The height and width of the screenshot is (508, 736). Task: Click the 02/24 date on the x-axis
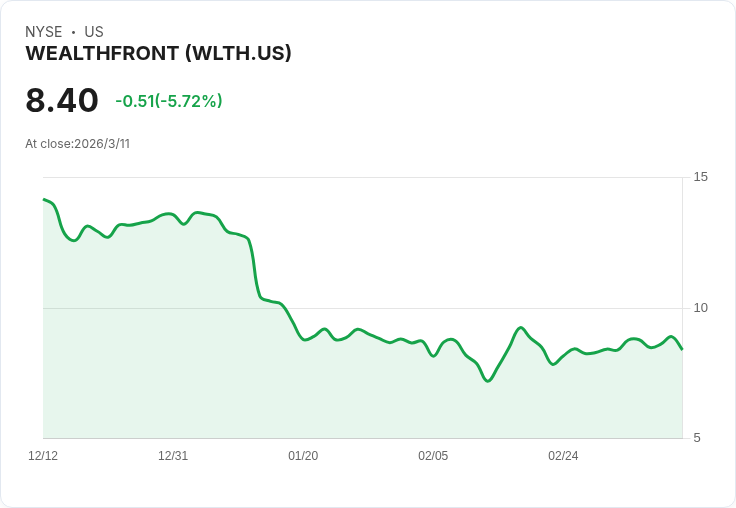point(563,456)
